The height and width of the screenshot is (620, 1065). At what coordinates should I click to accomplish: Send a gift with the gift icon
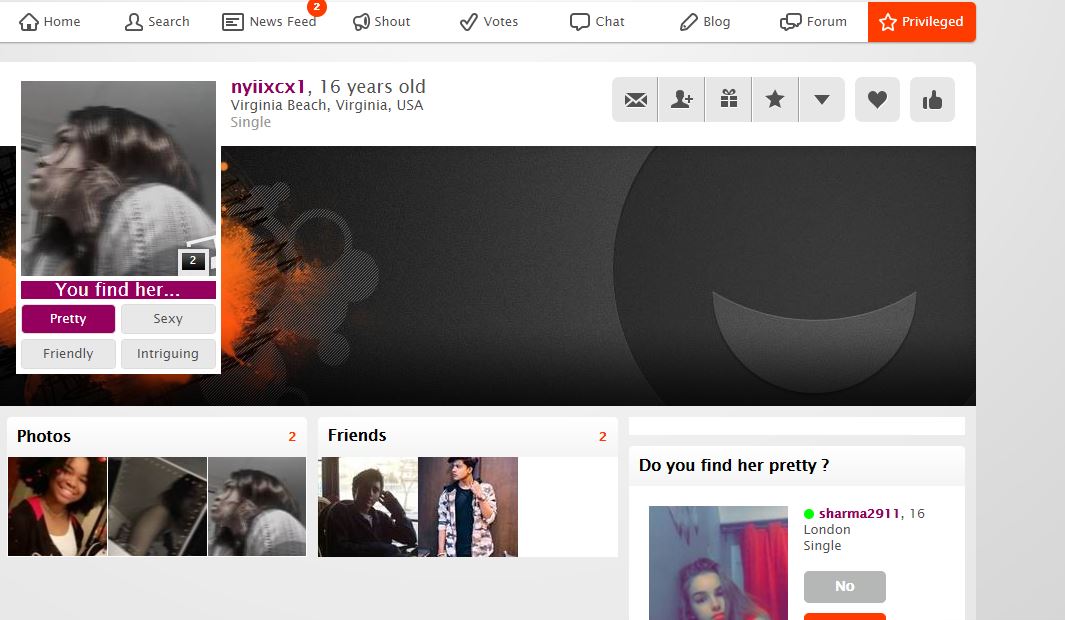(729, 100)
